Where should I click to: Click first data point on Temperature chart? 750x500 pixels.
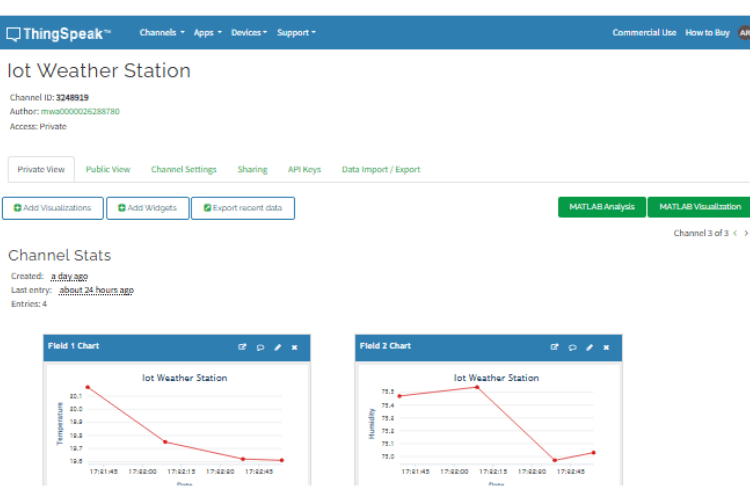pyautogui.click(x=88, y=387)
